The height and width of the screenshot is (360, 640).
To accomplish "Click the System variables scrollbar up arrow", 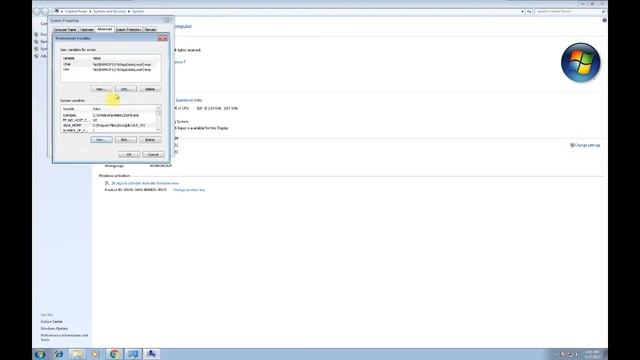I will click(x=158, y=109).
